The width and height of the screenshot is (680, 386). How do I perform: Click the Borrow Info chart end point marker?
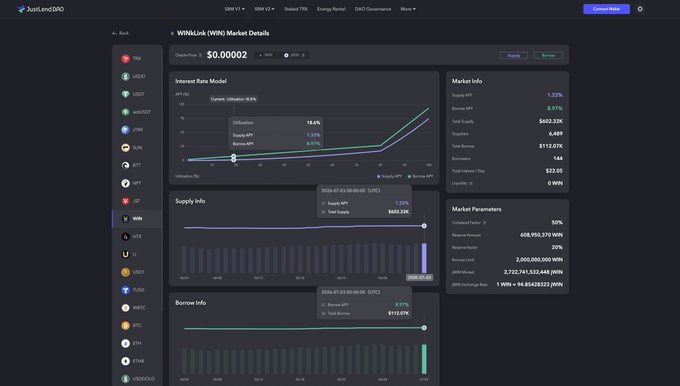click(x=424, y=327)
